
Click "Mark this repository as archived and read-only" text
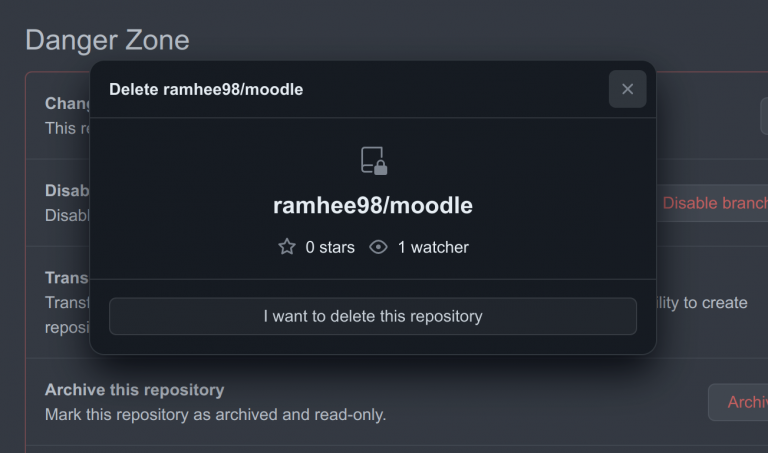pyautogui.click(x=215, y=414)
